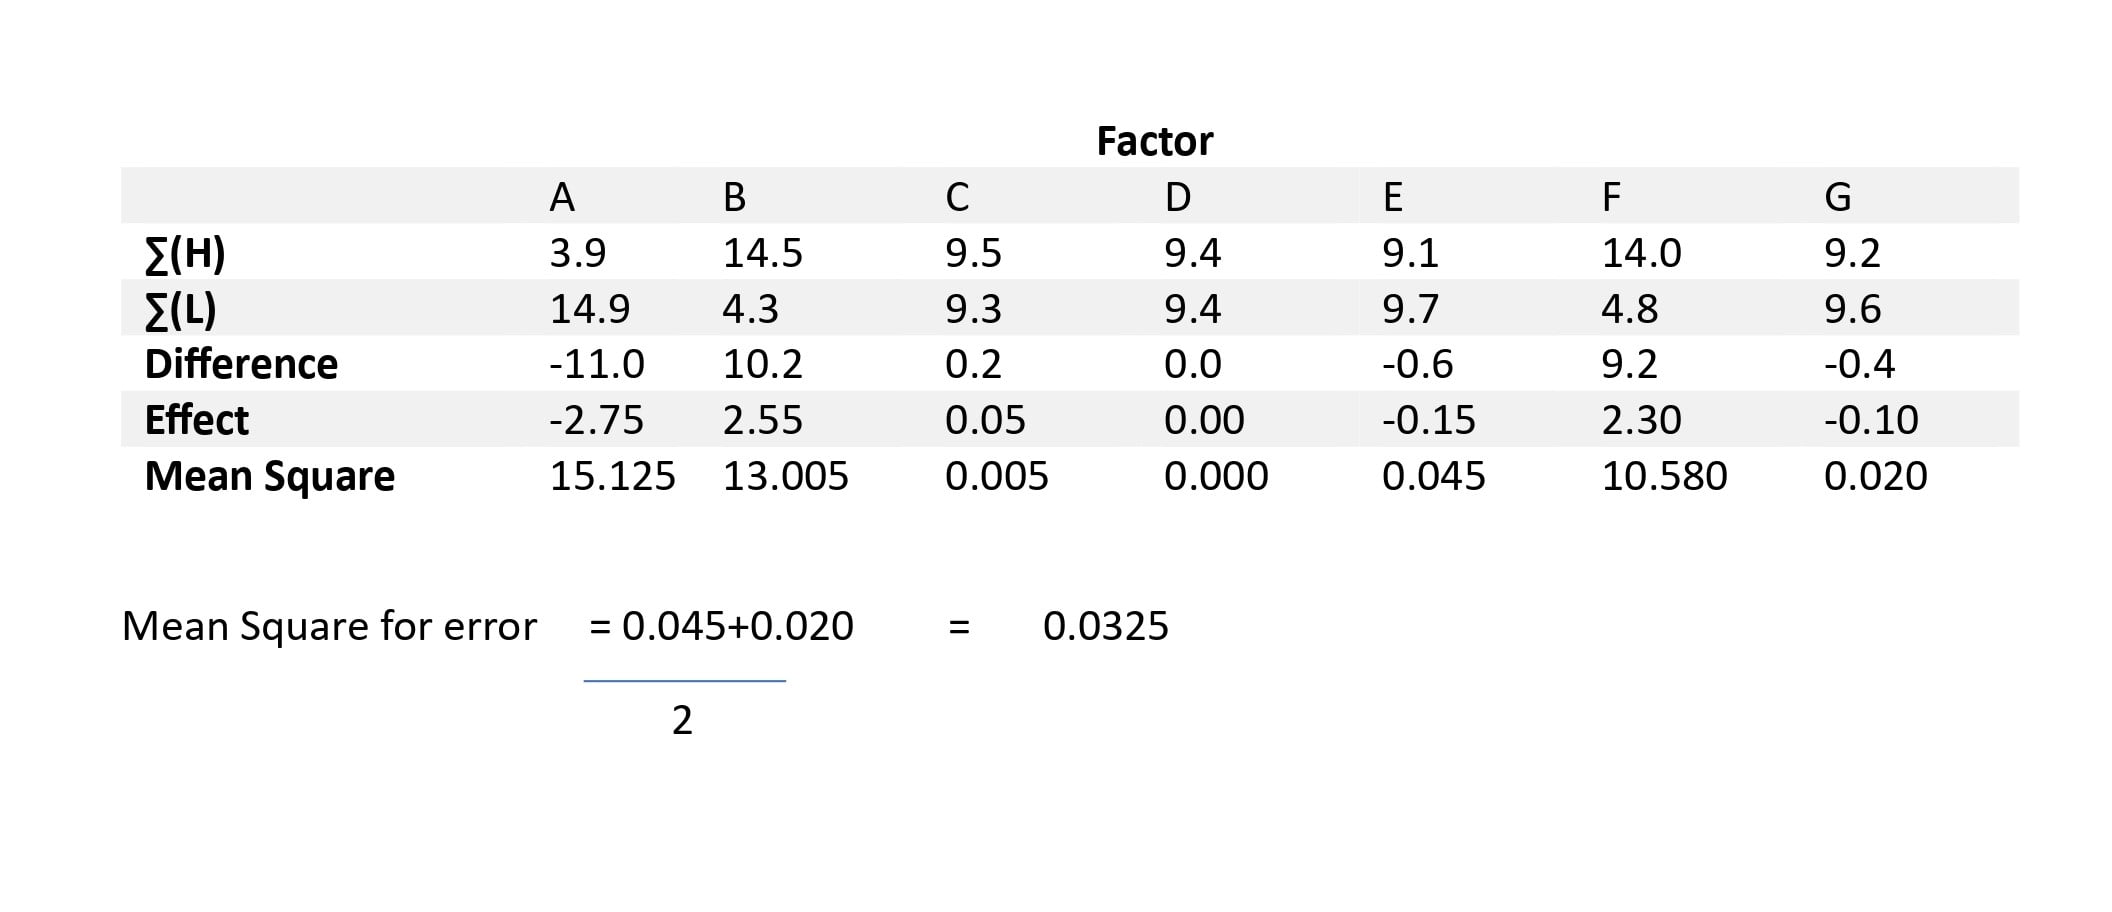The height and width of the screenshot is (912, 2112).
Task: Select the 10.580 mean square cell
Action: (x=1664, y=476)
